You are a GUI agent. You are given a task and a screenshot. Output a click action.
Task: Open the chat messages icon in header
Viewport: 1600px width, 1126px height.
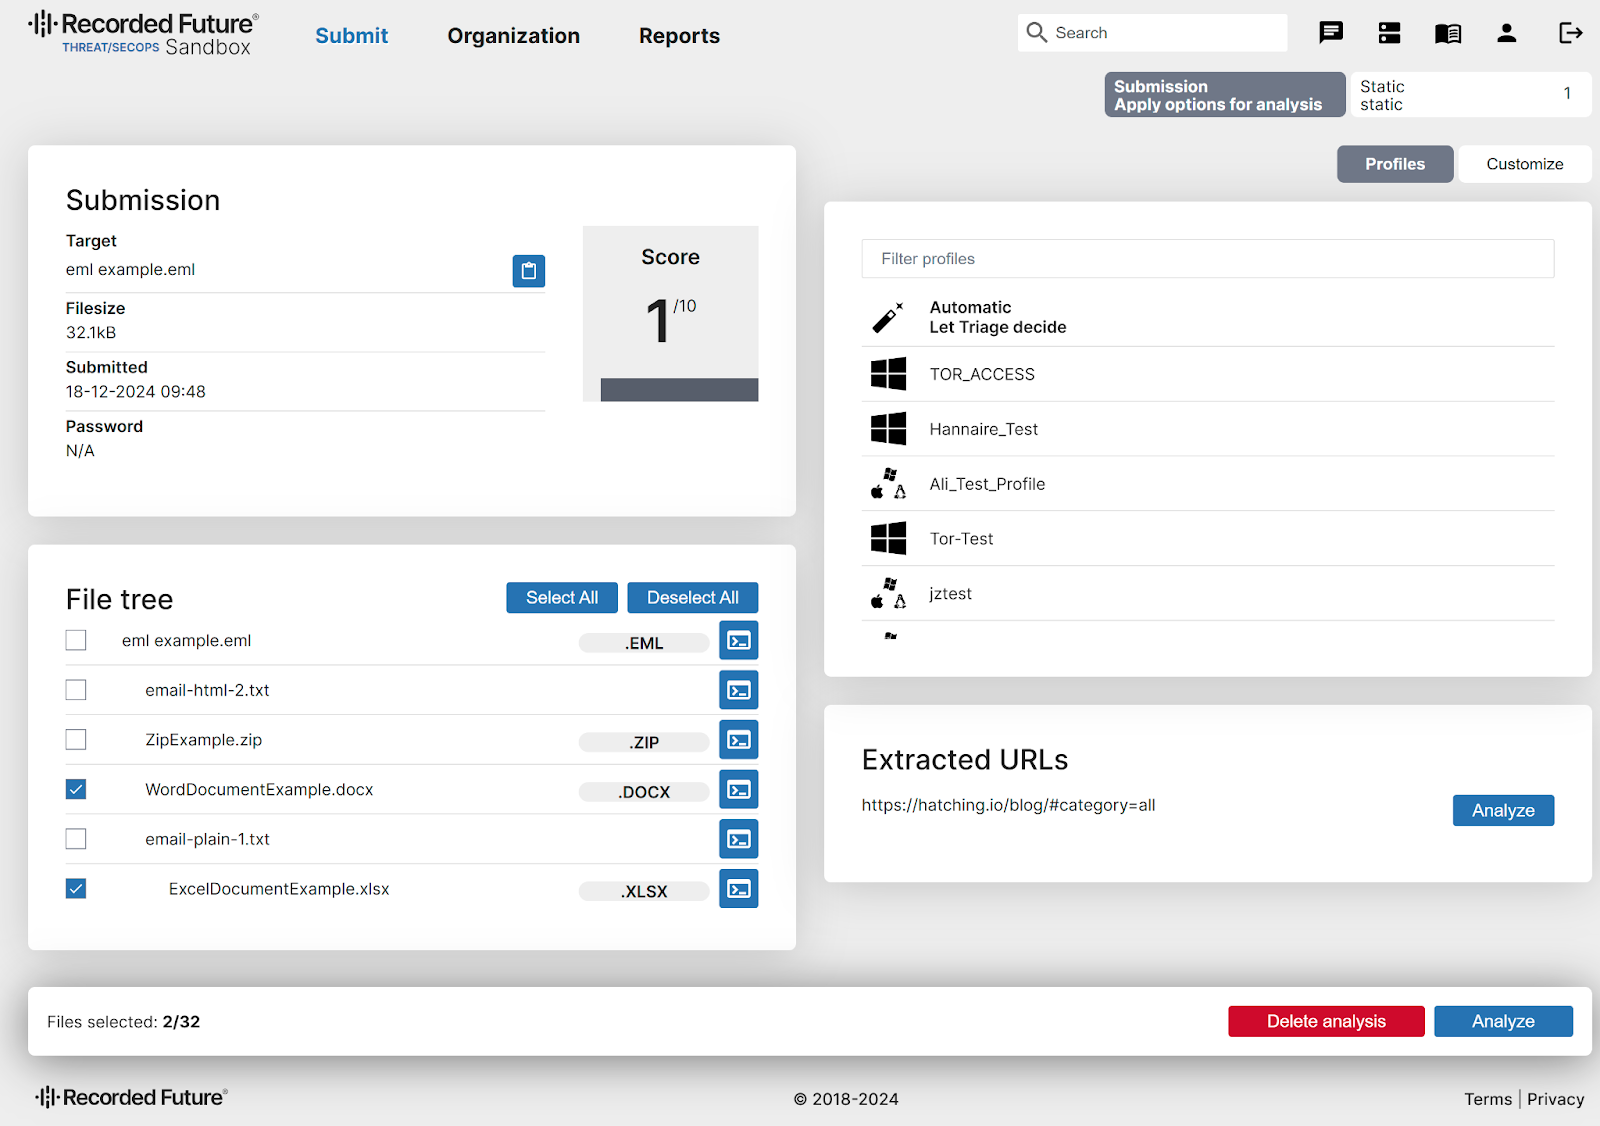(1330, 33)
